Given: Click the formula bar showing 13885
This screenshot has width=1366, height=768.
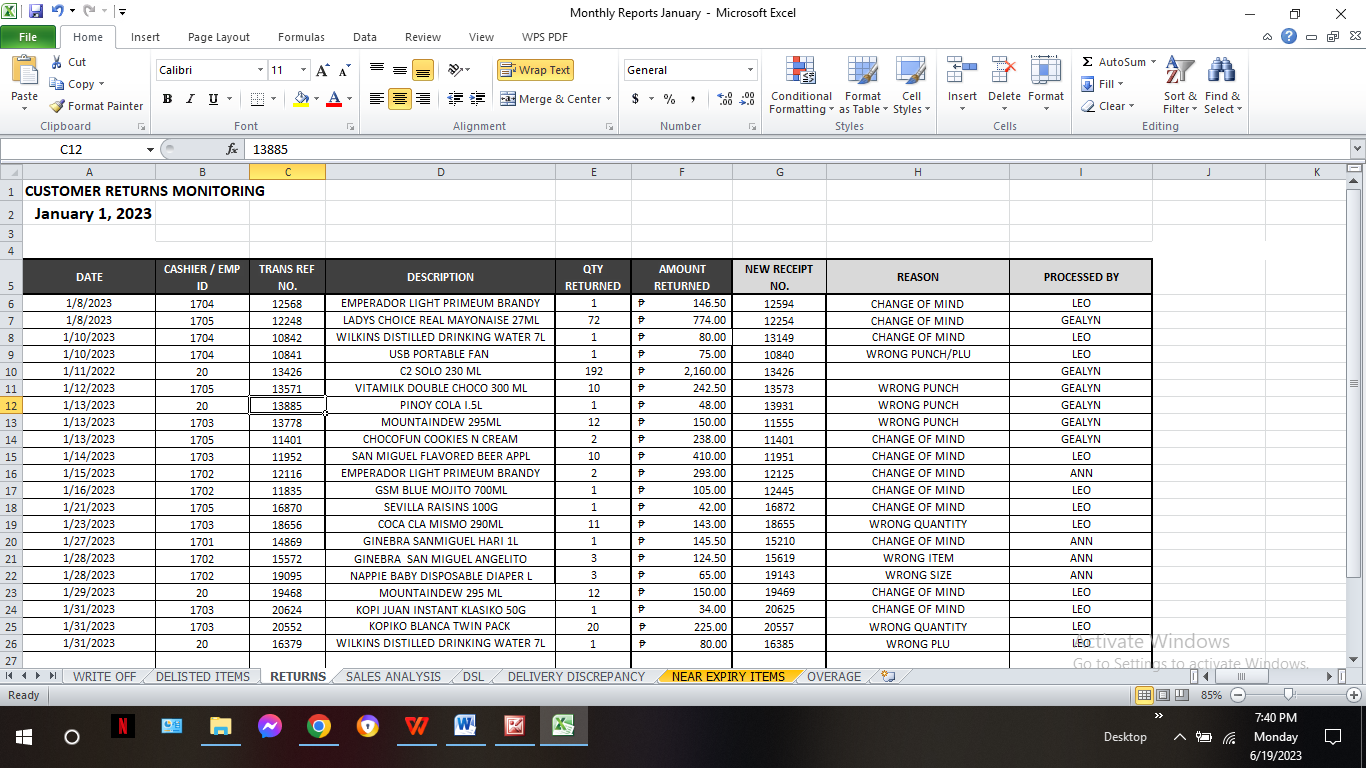Looking at the screenshot, I should [797, 149].
